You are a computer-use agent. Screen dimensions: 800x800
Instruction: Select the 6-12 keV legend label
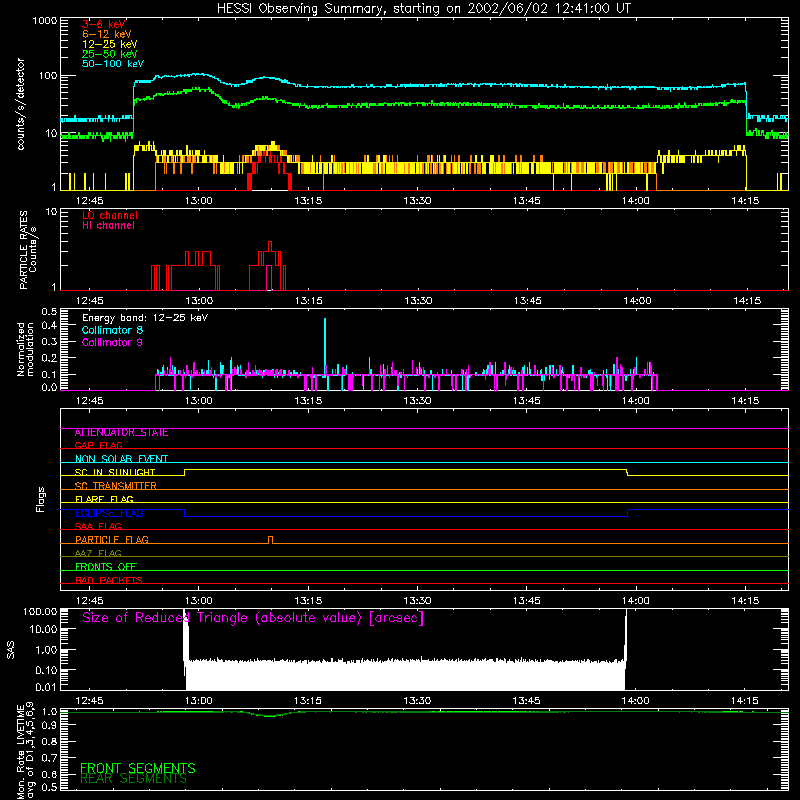point(107,34)
